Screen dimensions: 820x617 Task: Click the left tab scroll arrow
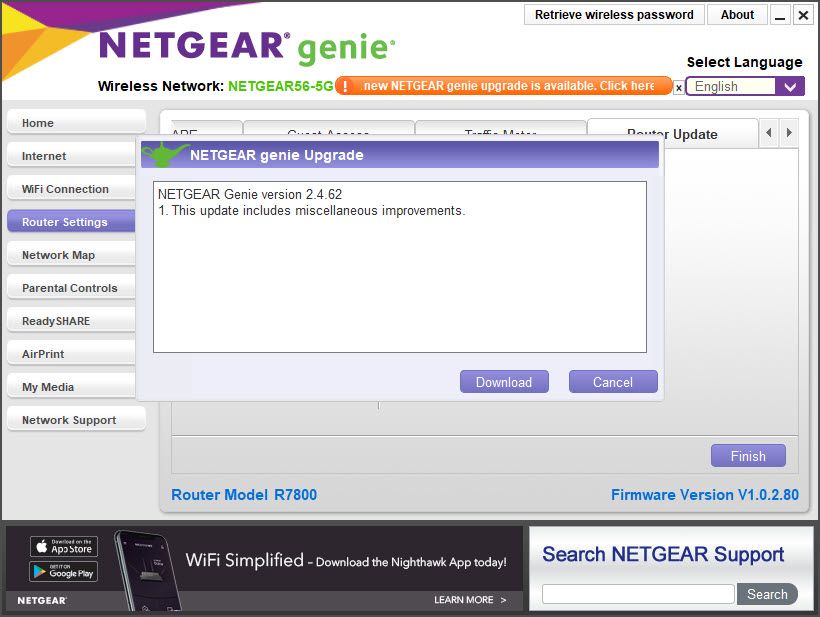771,131
